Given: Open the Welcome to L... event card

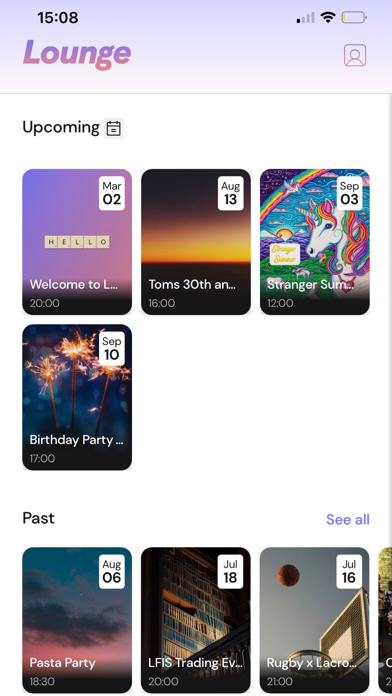Looking at the screenshot, I should pos(77,242).
